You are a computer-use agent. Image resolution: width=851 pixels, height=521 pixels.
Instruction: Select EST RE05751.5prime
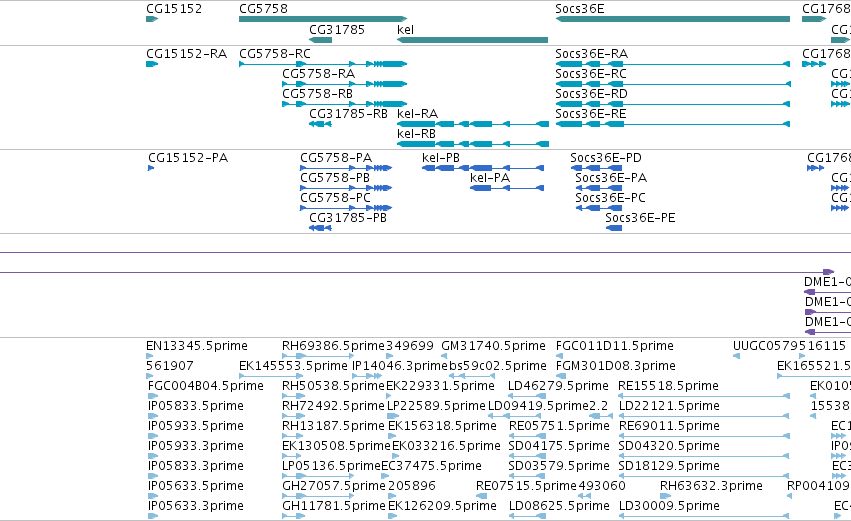[559, 427]
